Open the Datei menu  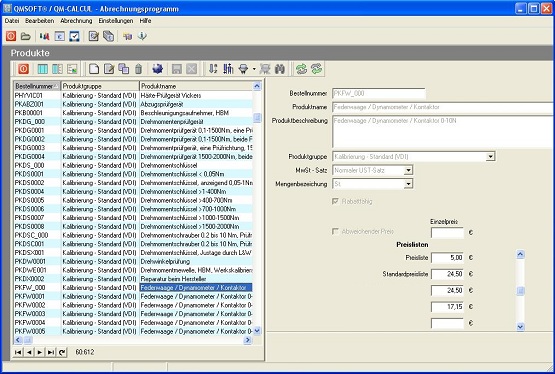click(12, 21)
